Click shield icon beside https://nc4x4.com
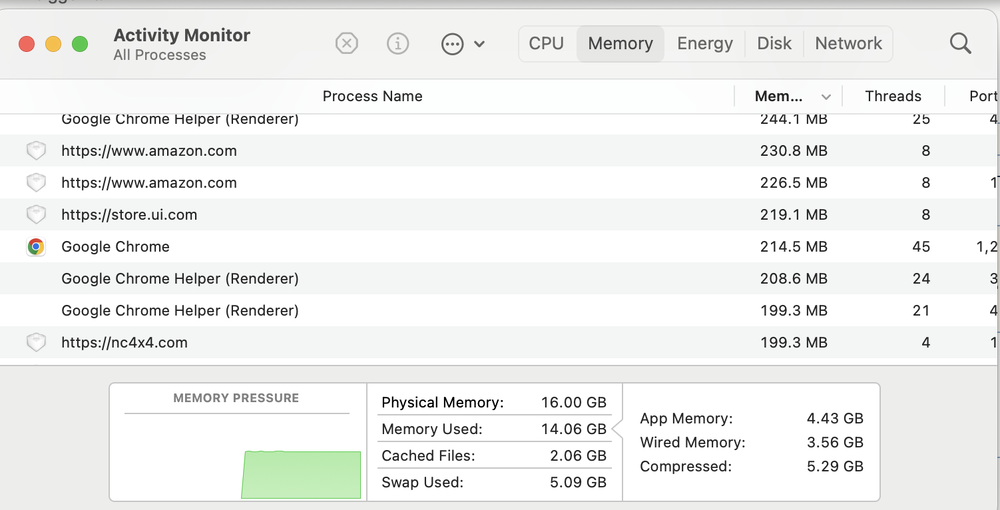 tap(36, 342)
